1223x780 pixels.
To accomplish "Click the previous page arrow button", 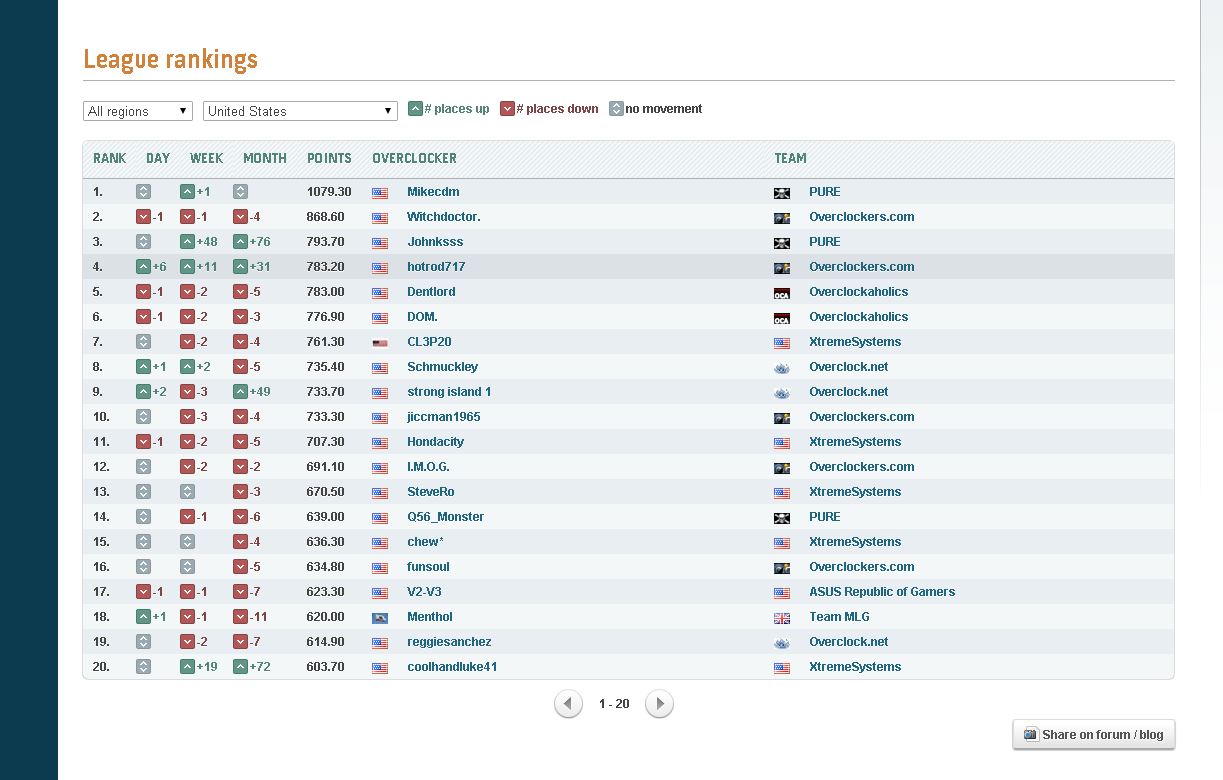I will pyautogui.click(x=568, y=704).
